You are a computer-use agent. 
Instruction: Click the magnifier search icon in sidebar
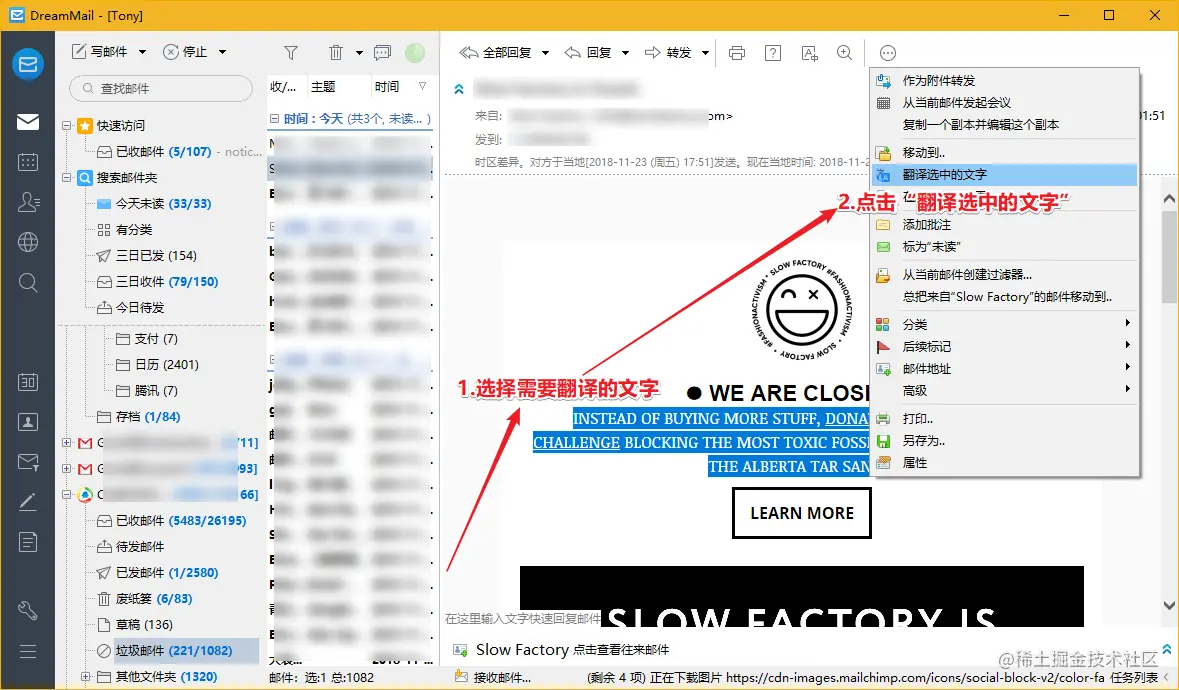click(x=28, y=283)
